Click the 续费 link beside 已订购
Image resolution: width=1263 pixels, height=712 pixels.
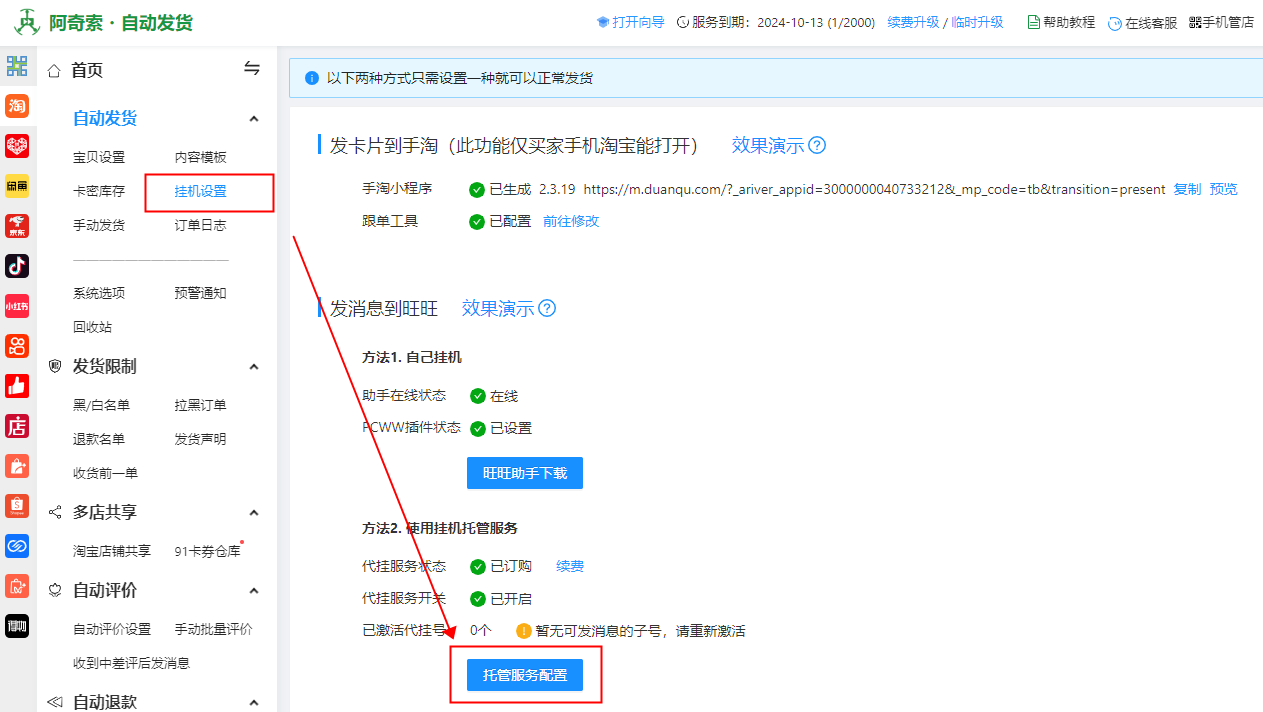pos(570,566)
